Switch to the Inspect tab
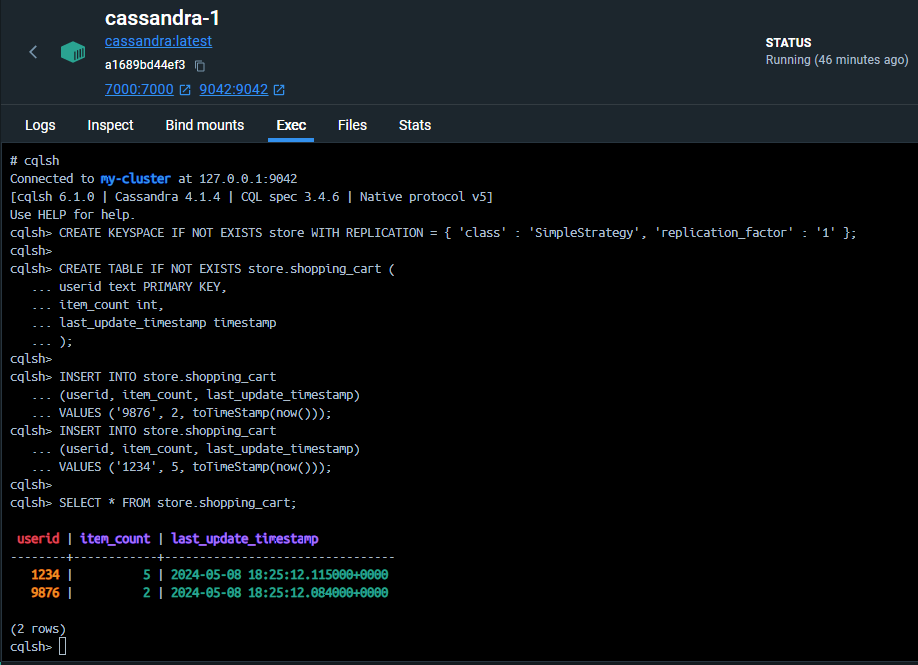Viewport: 918px width, 665px height. point(110,125)
